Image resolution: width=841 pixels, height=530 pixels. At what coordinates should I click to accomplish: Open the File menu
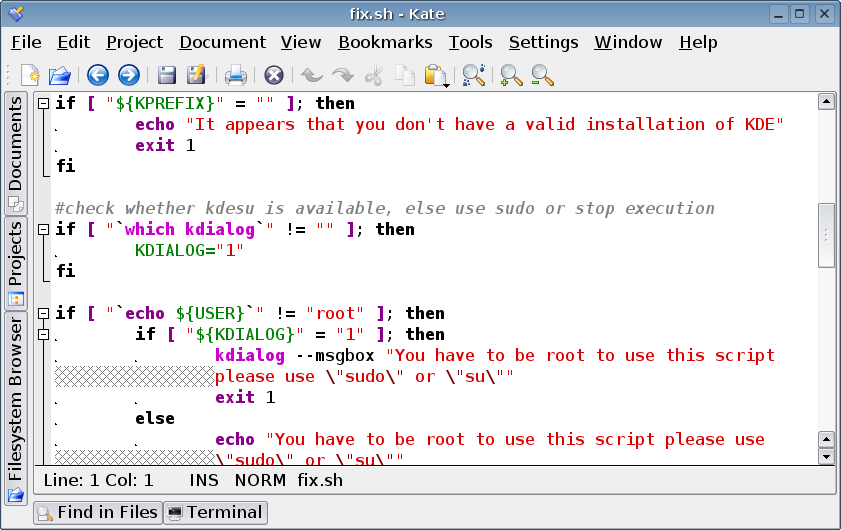tap(26, 42)
